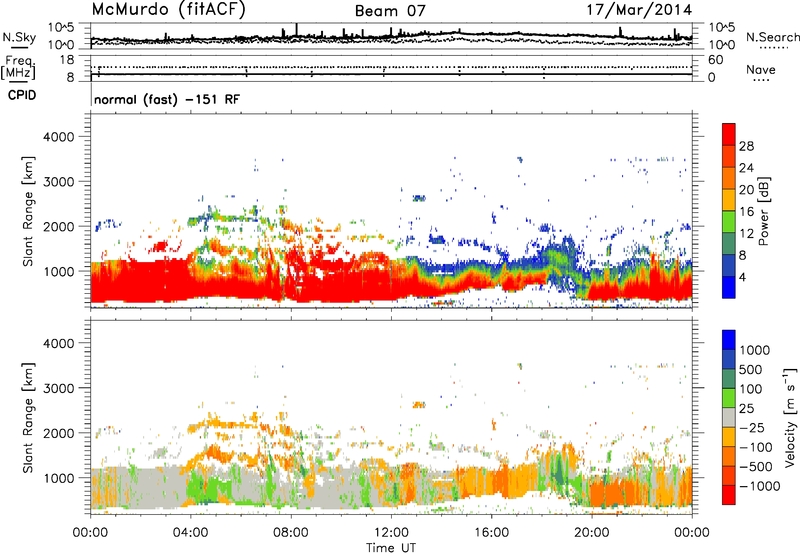Viewport: 800px width, 554px height.
Task: Click the 'Time UT' axis title
Action: click(391, 548)
